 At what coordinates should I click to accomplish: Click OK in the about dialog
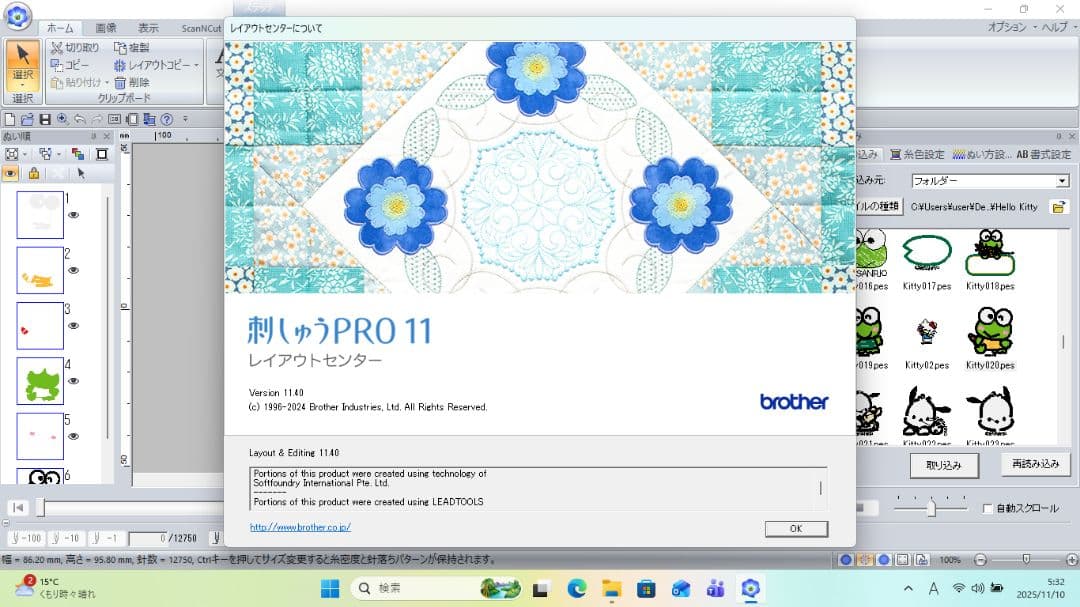pyautogui.click(x=796, y=528)
